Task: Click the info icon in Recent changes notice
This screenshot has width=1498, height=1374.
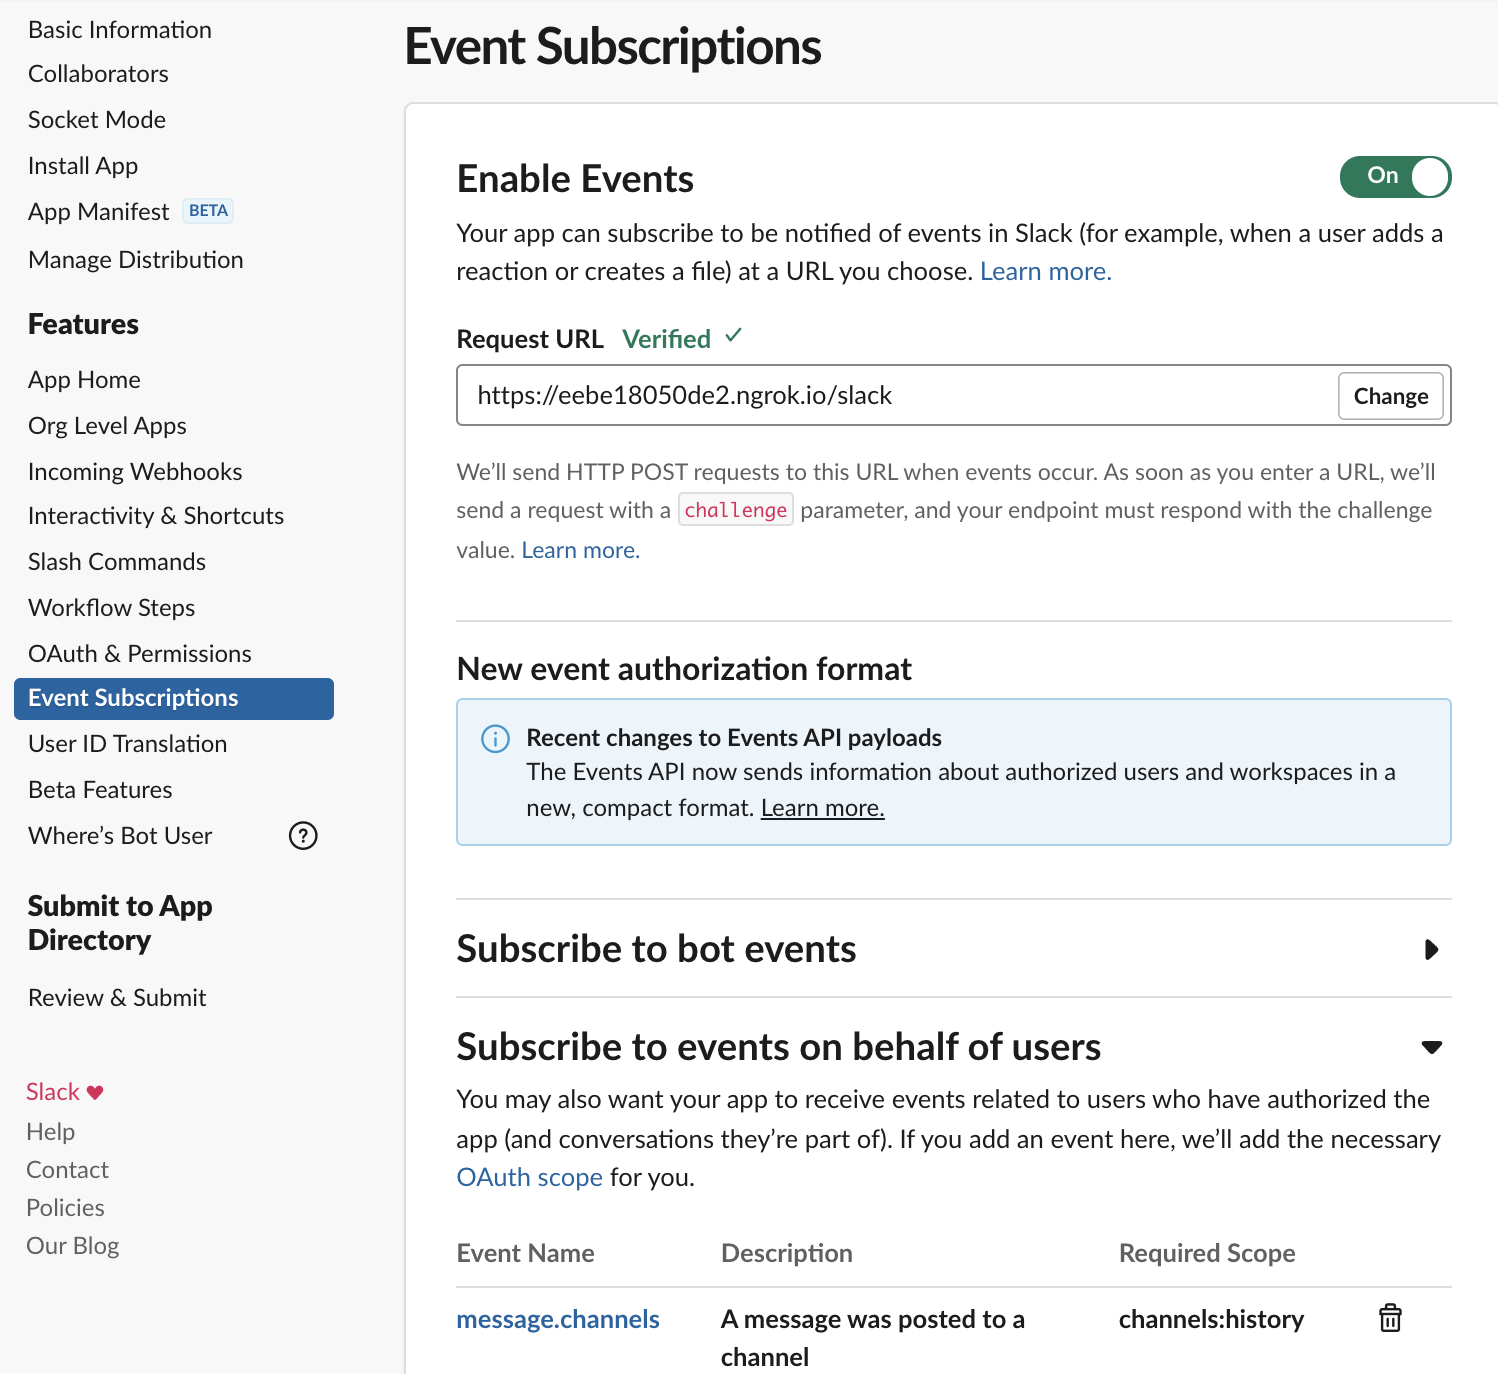Action: [495, 739]
